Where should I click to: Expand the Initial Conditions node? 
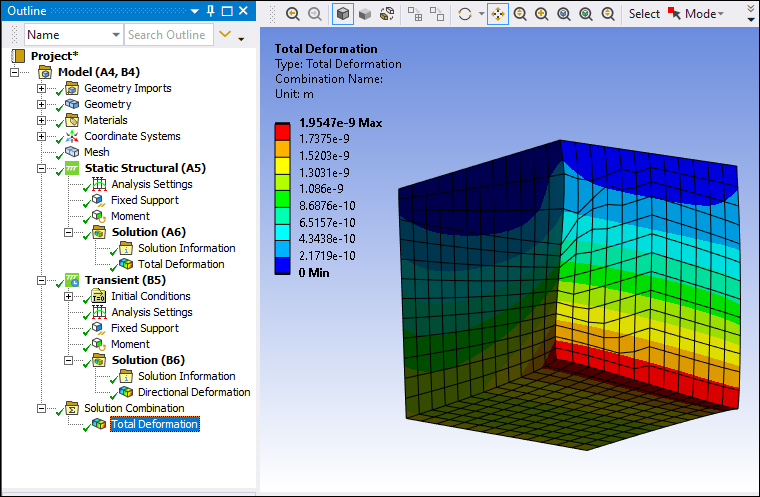click(69, 296)
